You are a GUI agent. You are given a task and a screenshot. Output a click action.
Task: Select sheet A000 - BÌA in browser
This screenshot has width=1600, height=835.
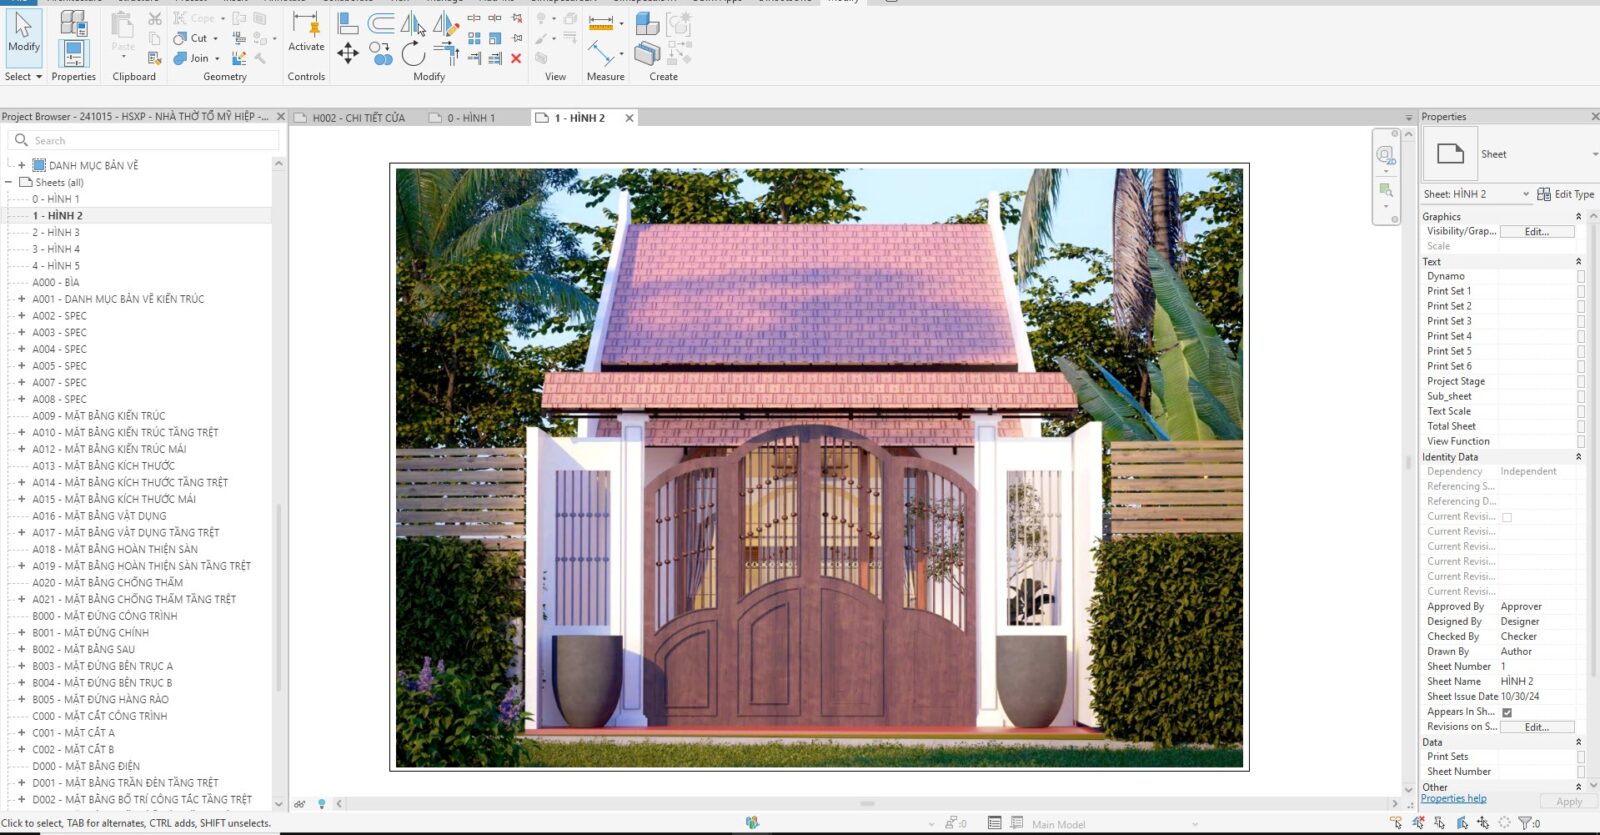pyautogui.click(x=55, y=282)
